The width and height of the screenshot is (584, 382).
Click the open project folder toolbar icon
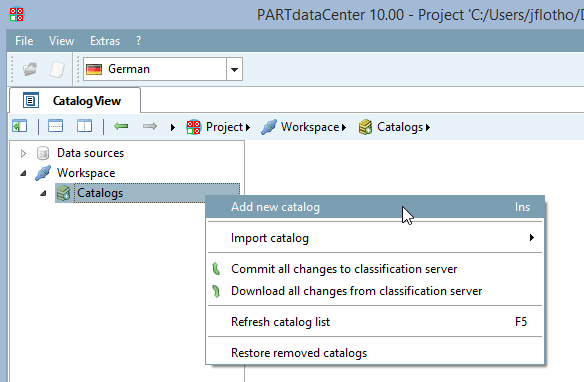click(30, 69)
